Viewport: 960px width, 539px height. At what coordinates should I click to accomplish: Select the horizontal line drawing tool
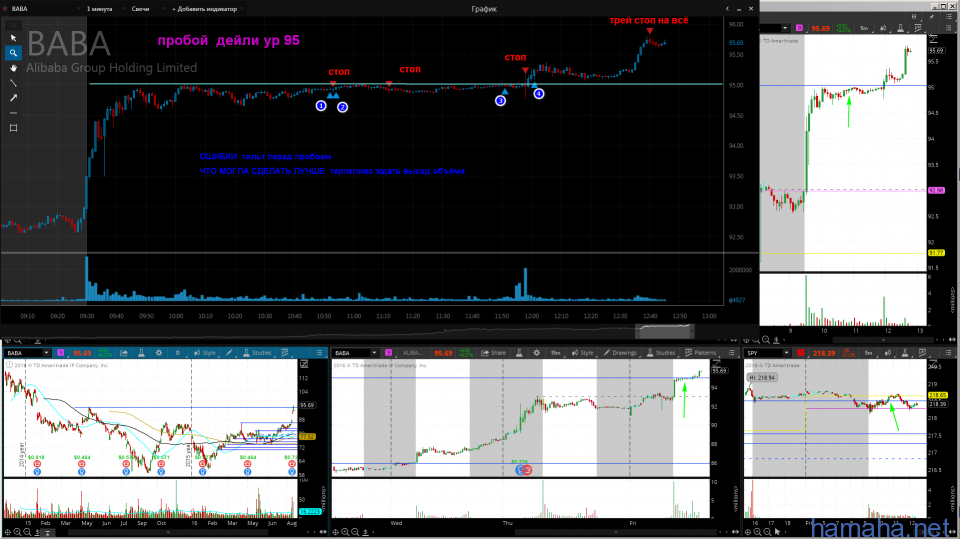(x=13, y=113)
